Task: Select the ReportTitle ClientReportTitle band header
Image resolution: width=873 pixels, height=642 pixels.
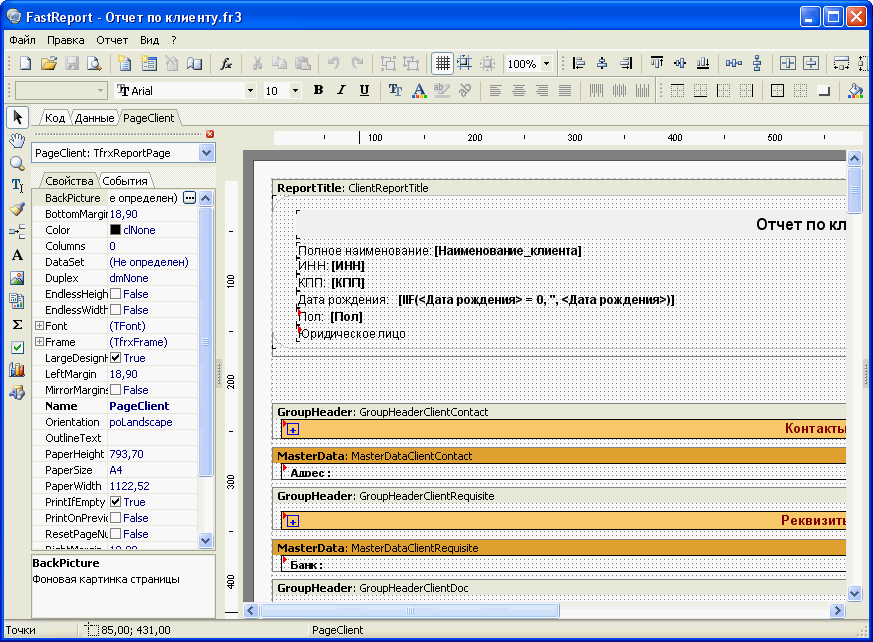Action: 559,188
